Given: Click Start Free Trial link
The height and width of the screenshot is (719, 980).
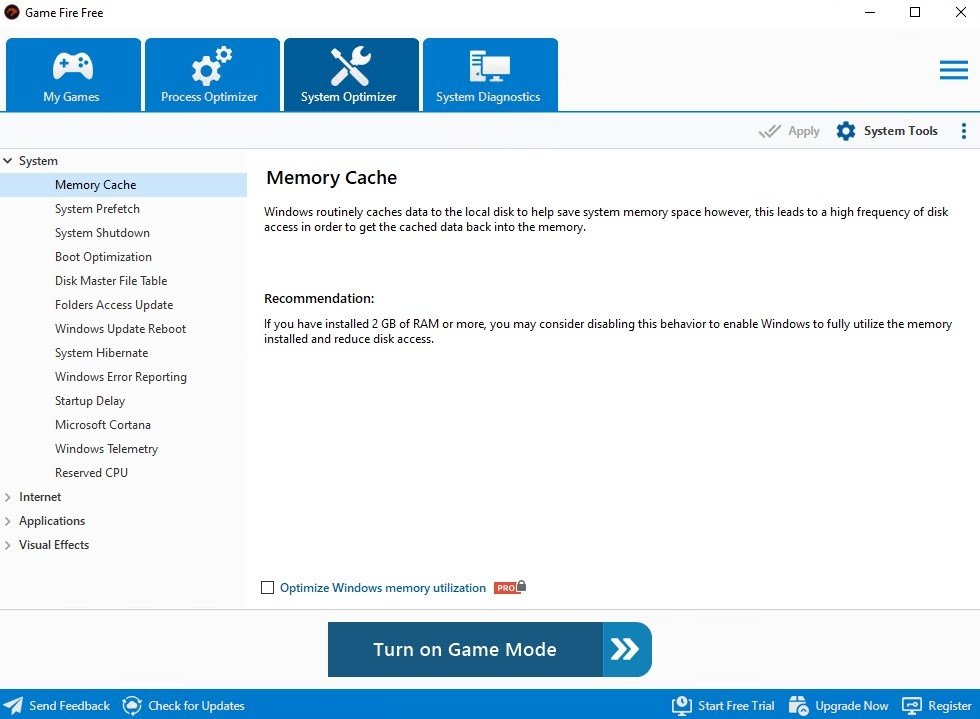Looking at the screenshot, I should [722, 706].
